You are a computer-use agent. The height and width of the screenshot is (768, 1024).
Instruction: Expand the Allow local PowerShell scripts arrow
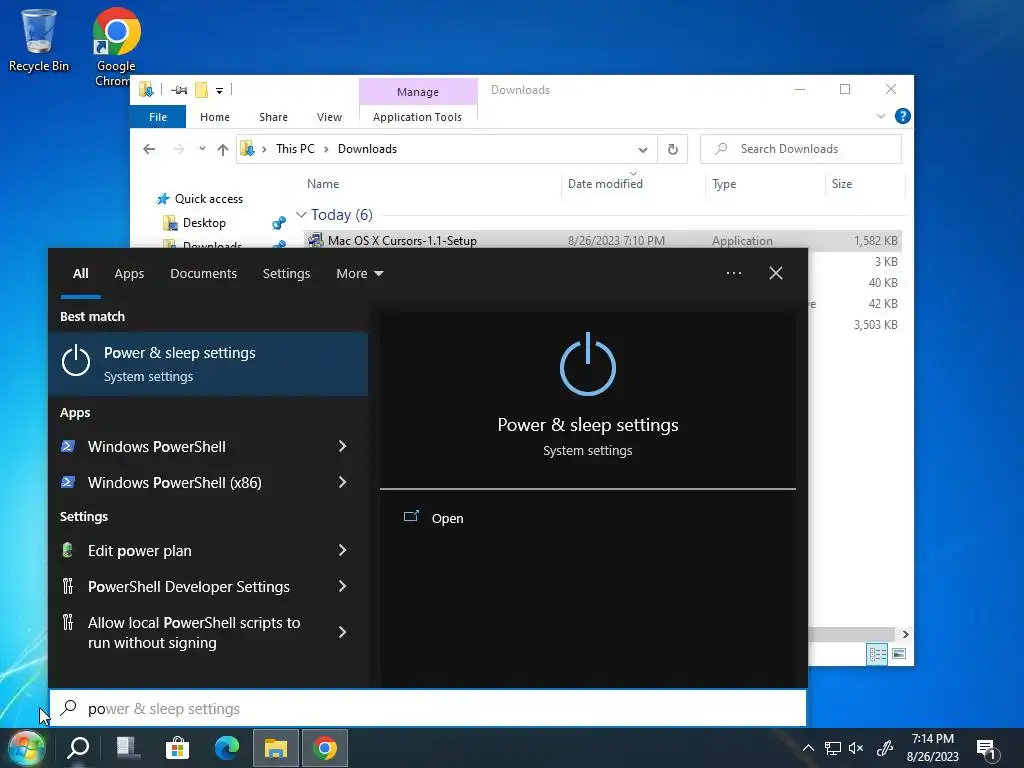coord(342,632)
